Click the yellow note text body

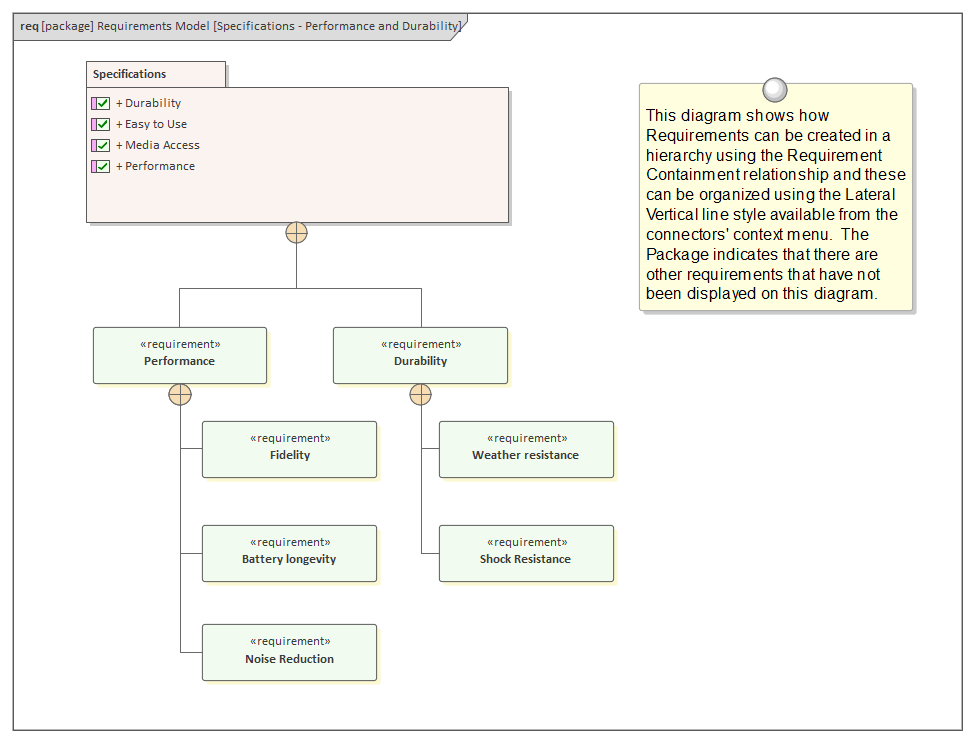(x=775, y=205)
